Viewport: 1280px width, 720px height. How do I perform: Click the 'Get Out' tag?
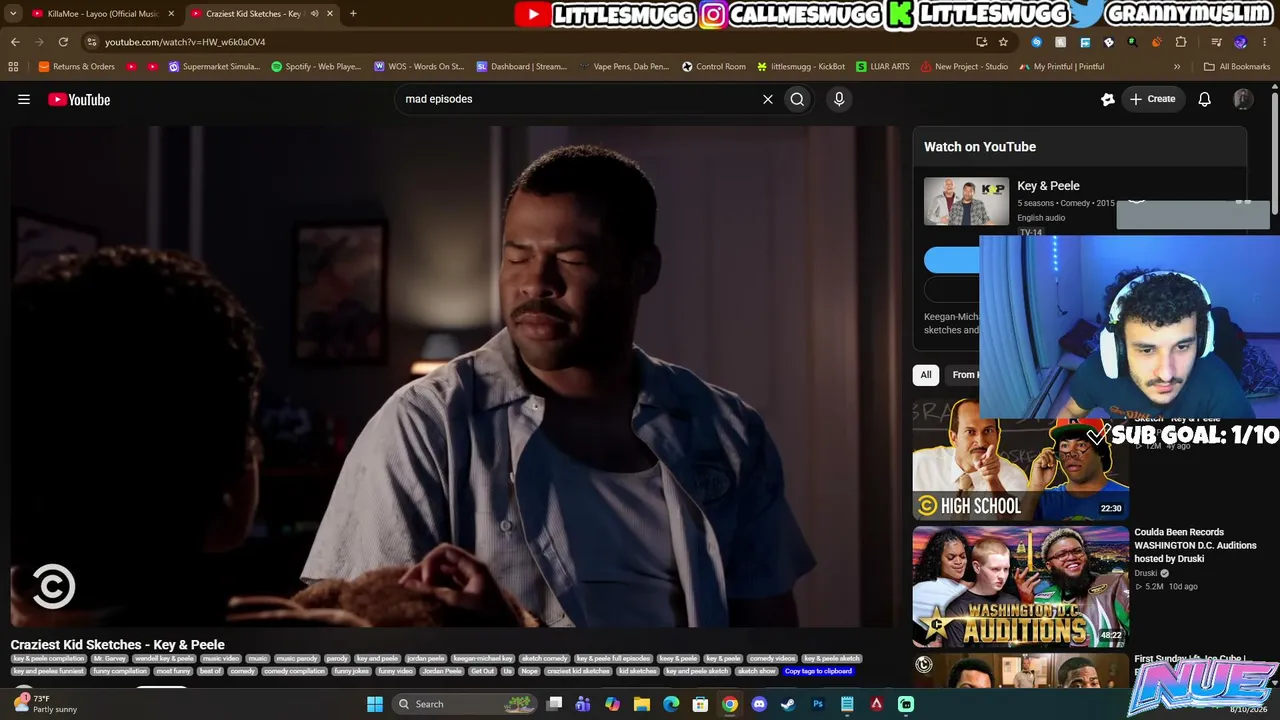[483, 671]
